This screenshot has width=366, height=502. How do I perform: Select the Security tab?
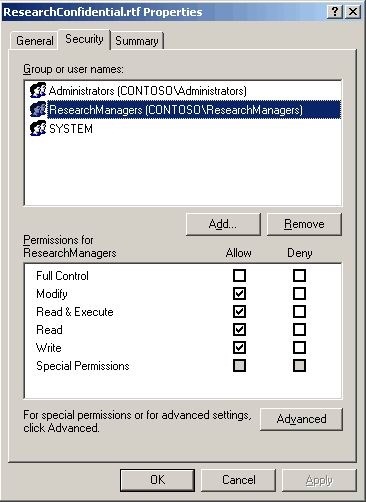click(x=84, y=39)
